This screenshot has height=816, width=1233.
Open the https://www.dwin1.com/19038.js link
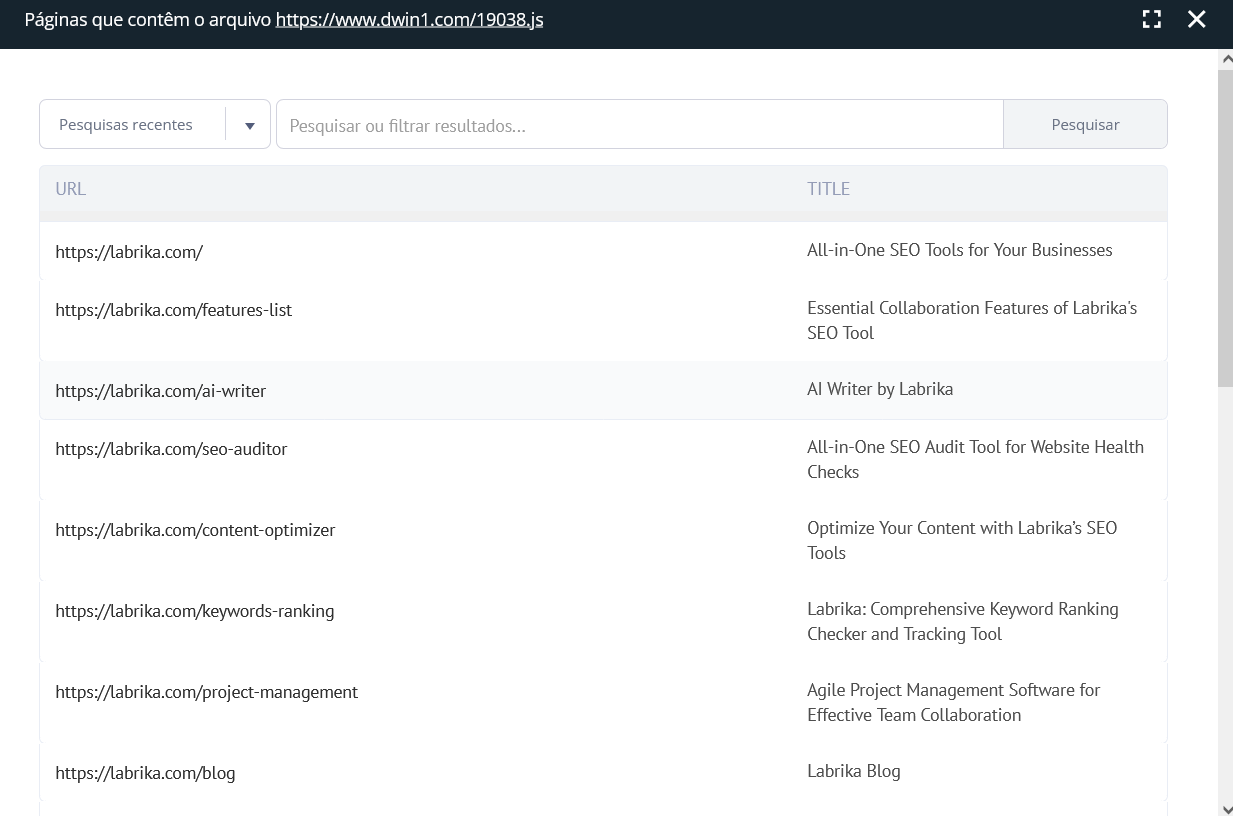tap(409, 18)
